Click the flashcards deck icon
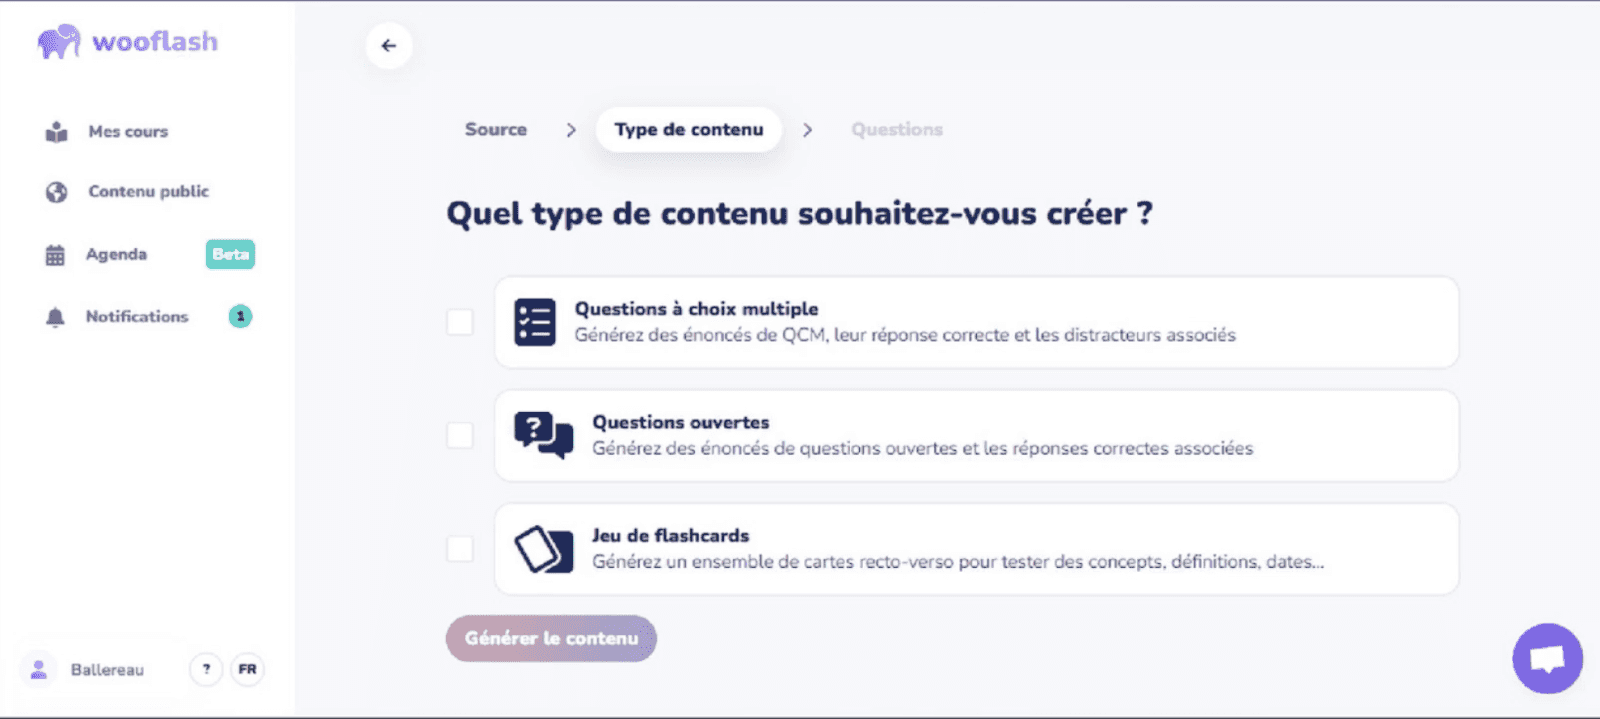This screenshot has height=719, width=1600. point(544,549)
